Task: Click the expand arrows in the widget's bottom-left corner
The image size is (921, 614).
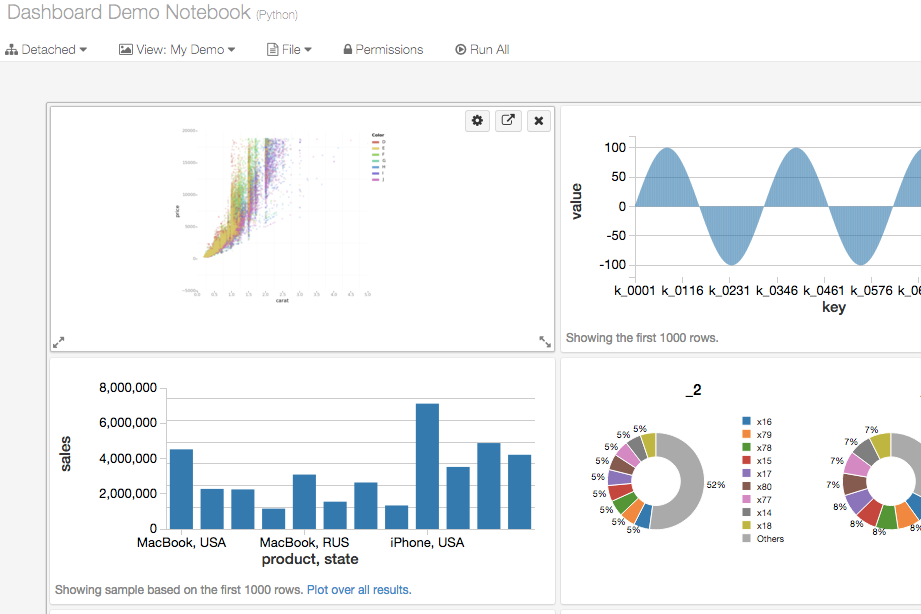Action: click(59, 342)
